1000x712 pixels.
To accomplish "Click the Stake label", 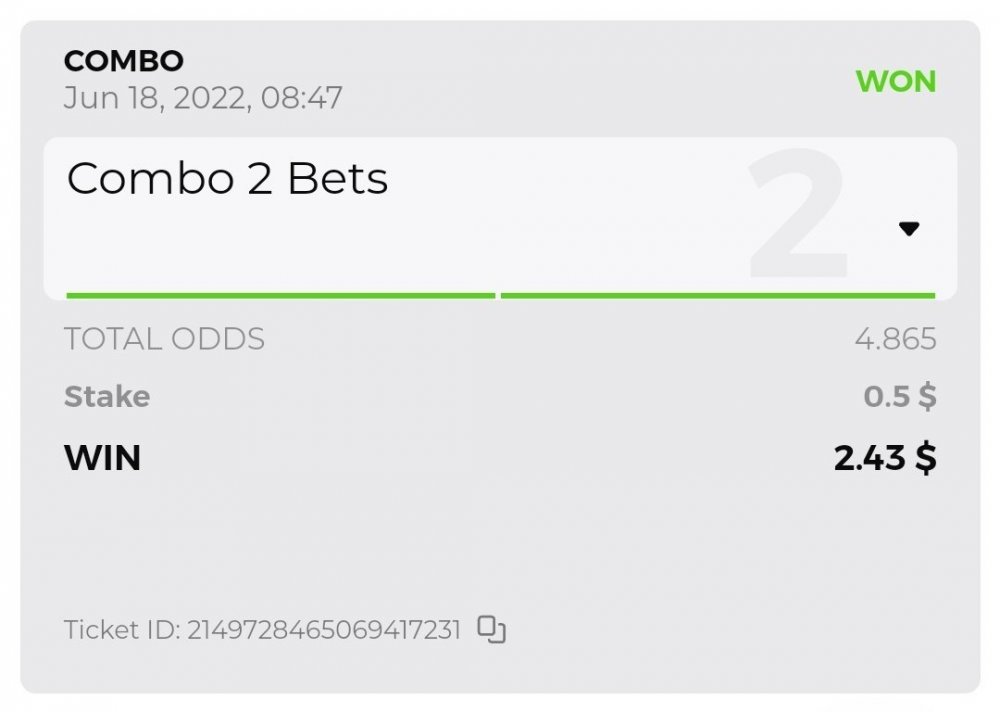I will coord(107,397).
